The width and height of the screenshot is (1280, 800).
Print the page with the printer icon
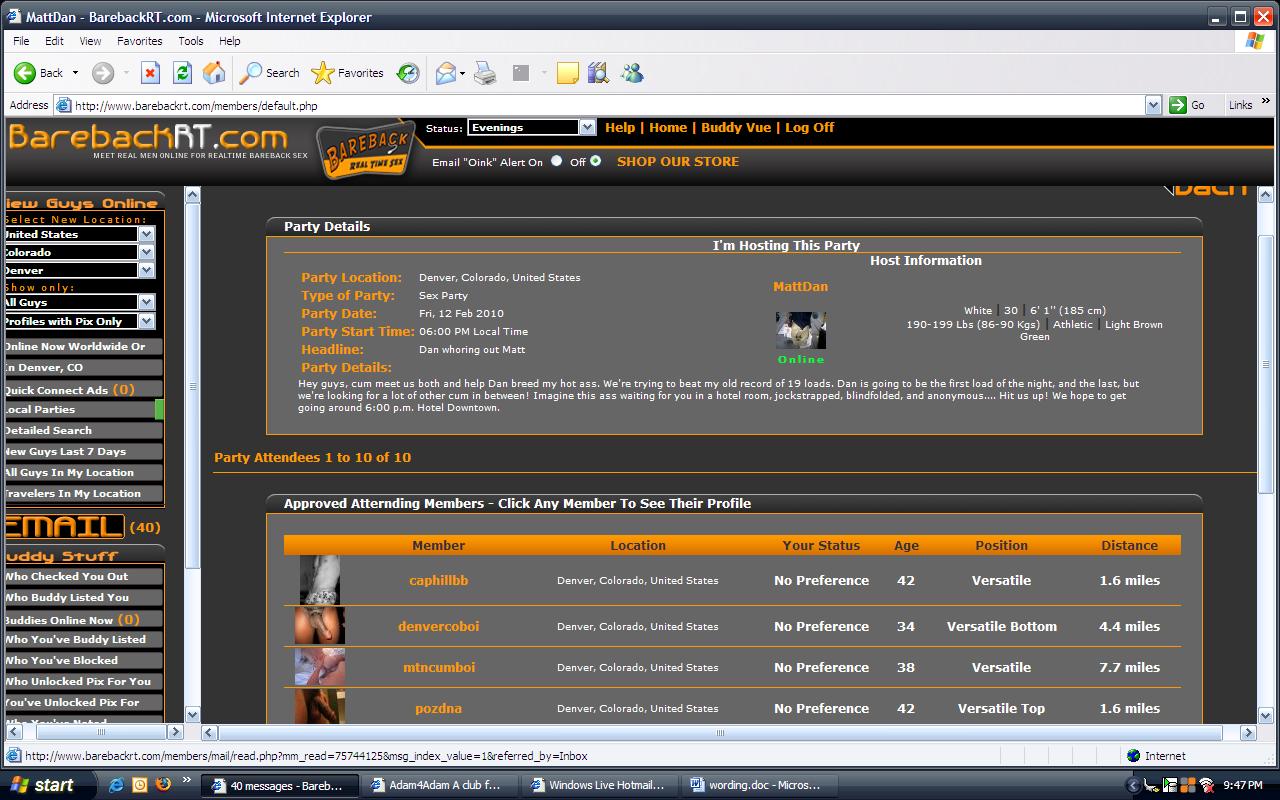(x=485, y=73)
